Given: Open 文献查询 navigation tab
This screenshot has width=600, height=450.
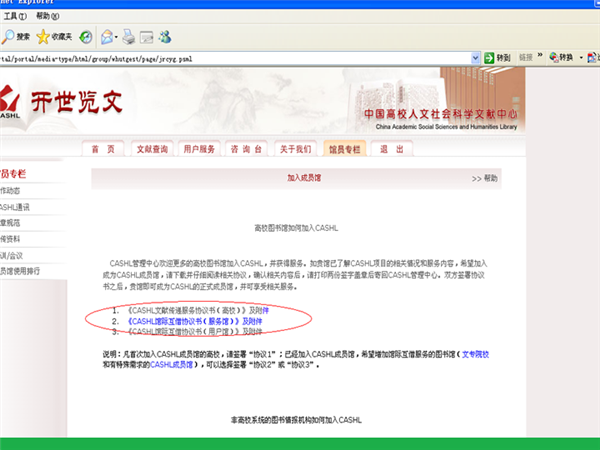Looking at the screenshot, I should tap(152, 149).
